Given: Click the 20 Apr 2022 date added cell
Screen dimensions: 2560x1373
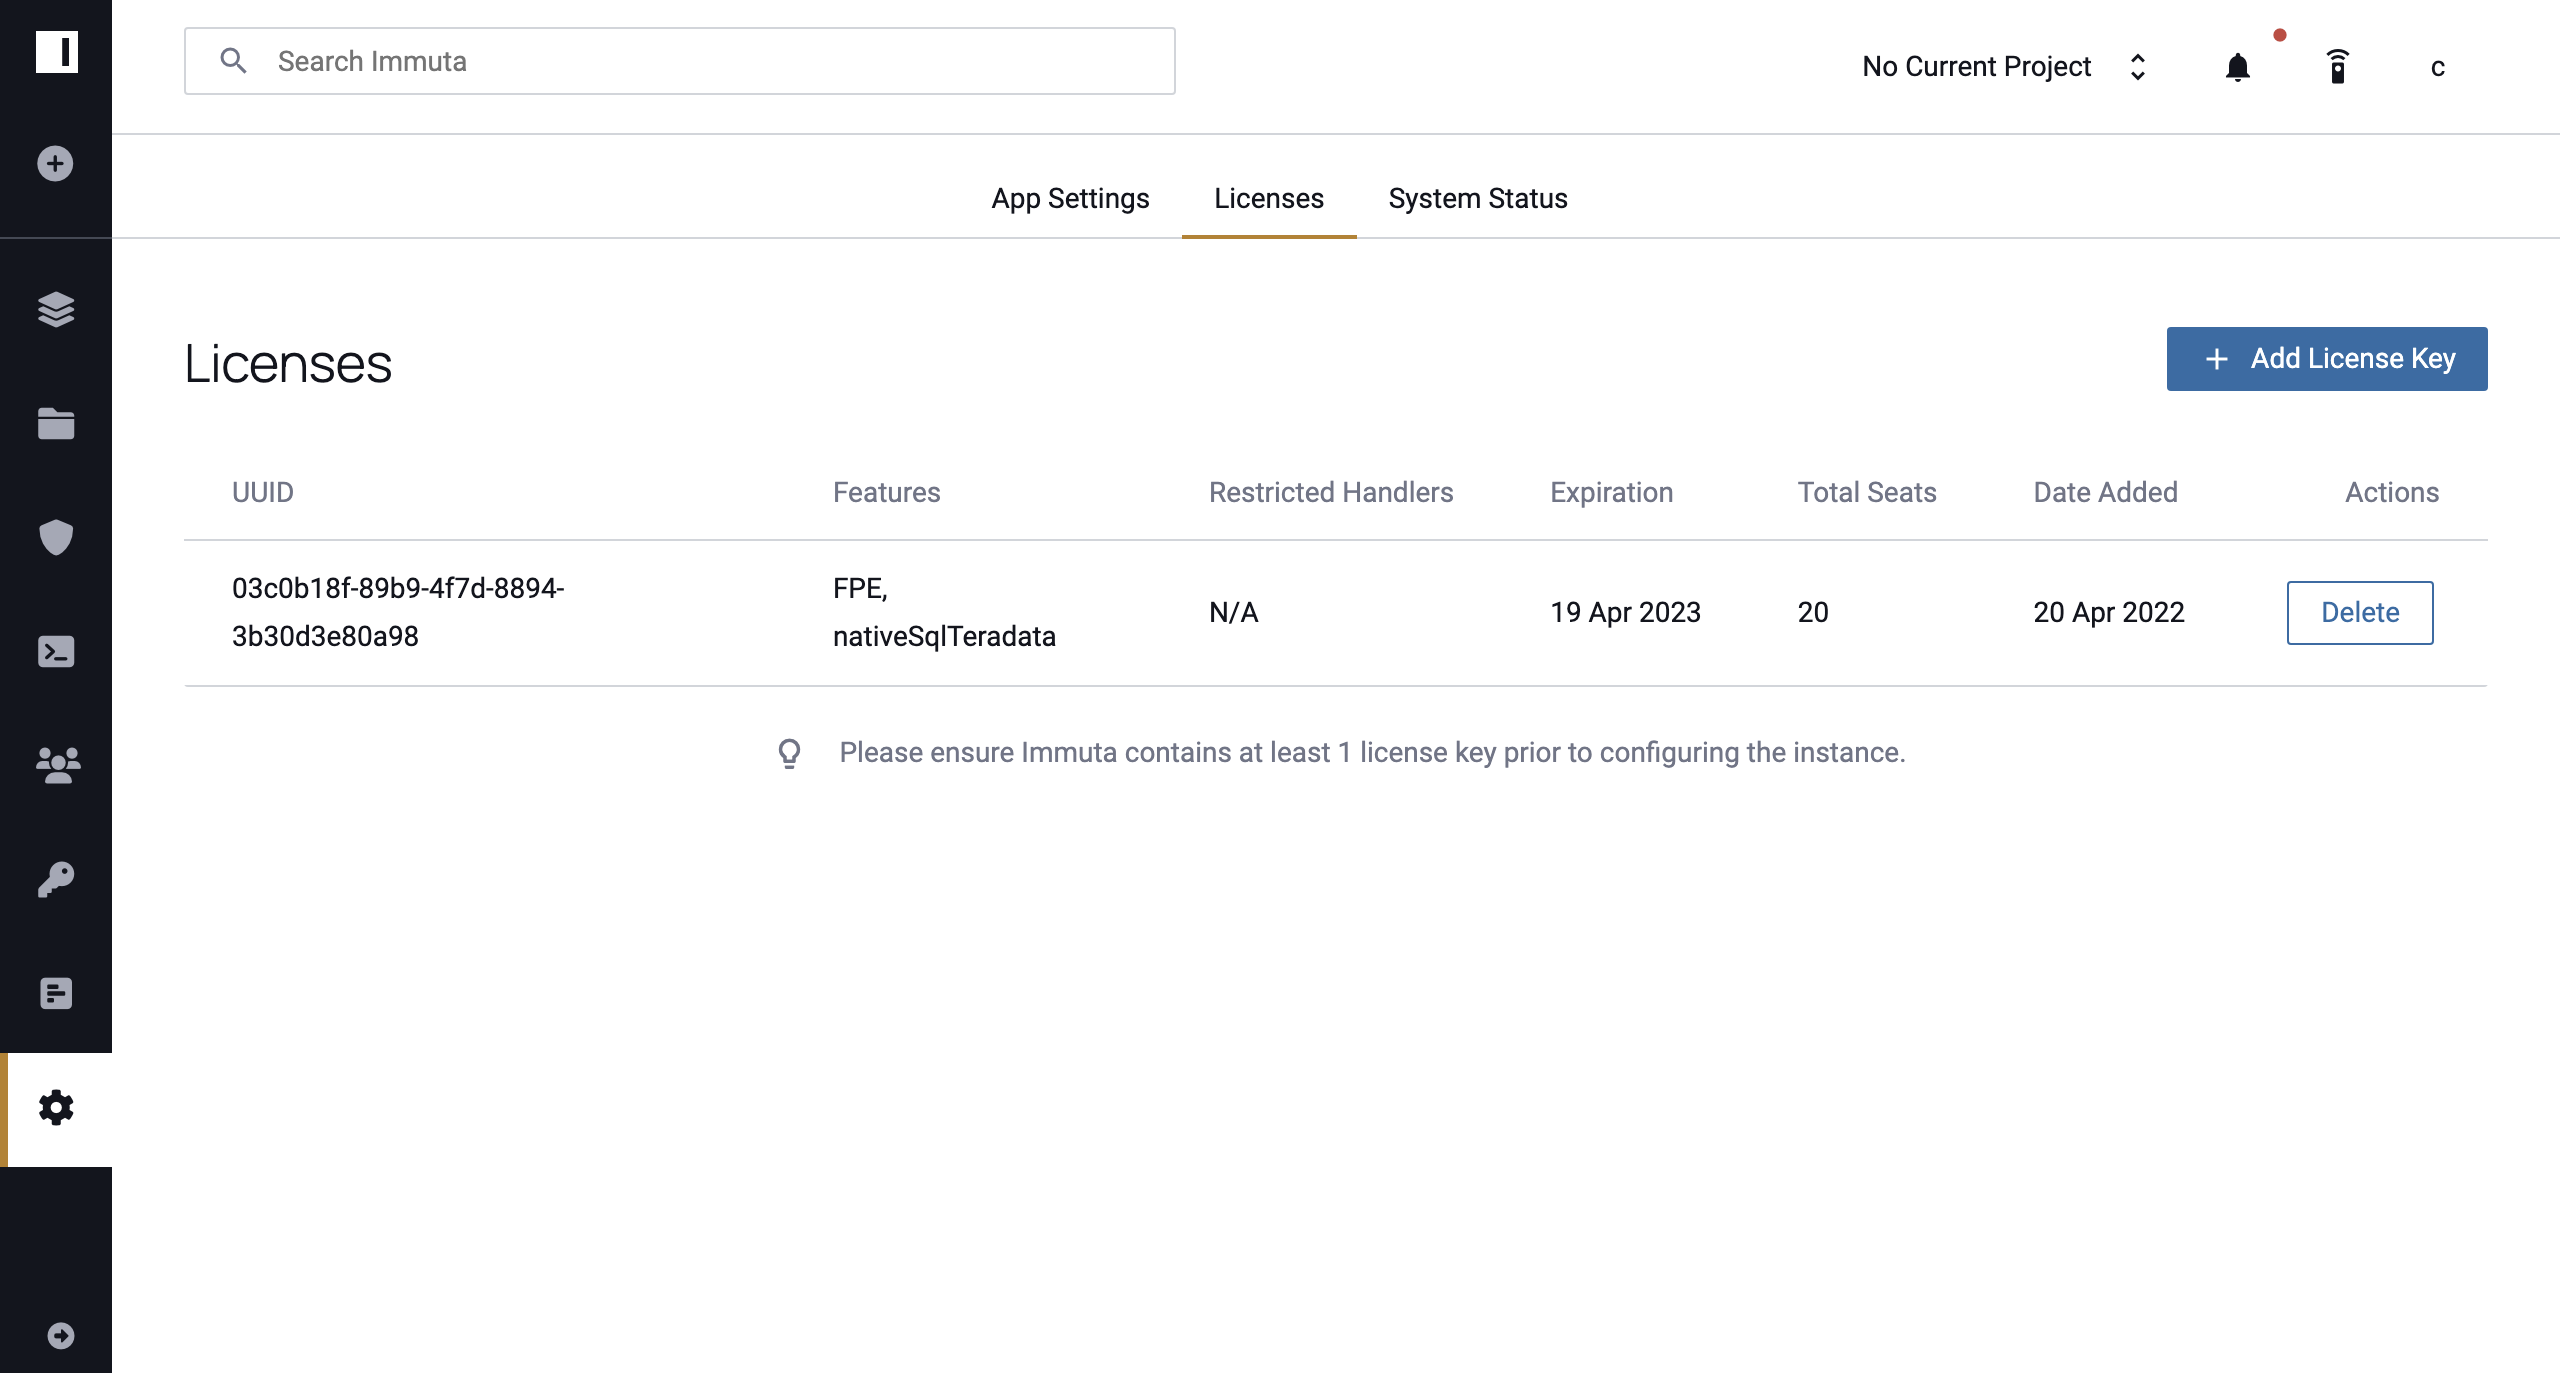Looking at the screenshot, I should click(2109, 612).
